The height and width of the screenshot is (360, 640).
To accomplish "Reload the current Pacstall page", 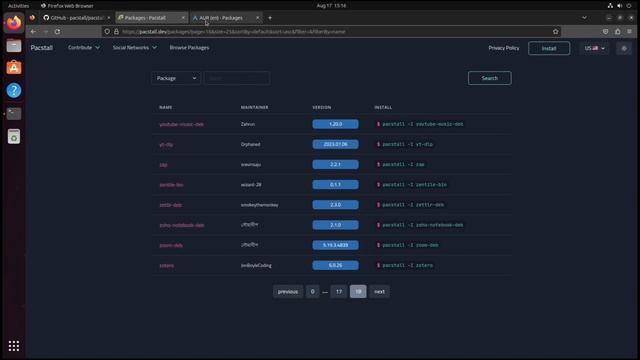I will point(58,31).
